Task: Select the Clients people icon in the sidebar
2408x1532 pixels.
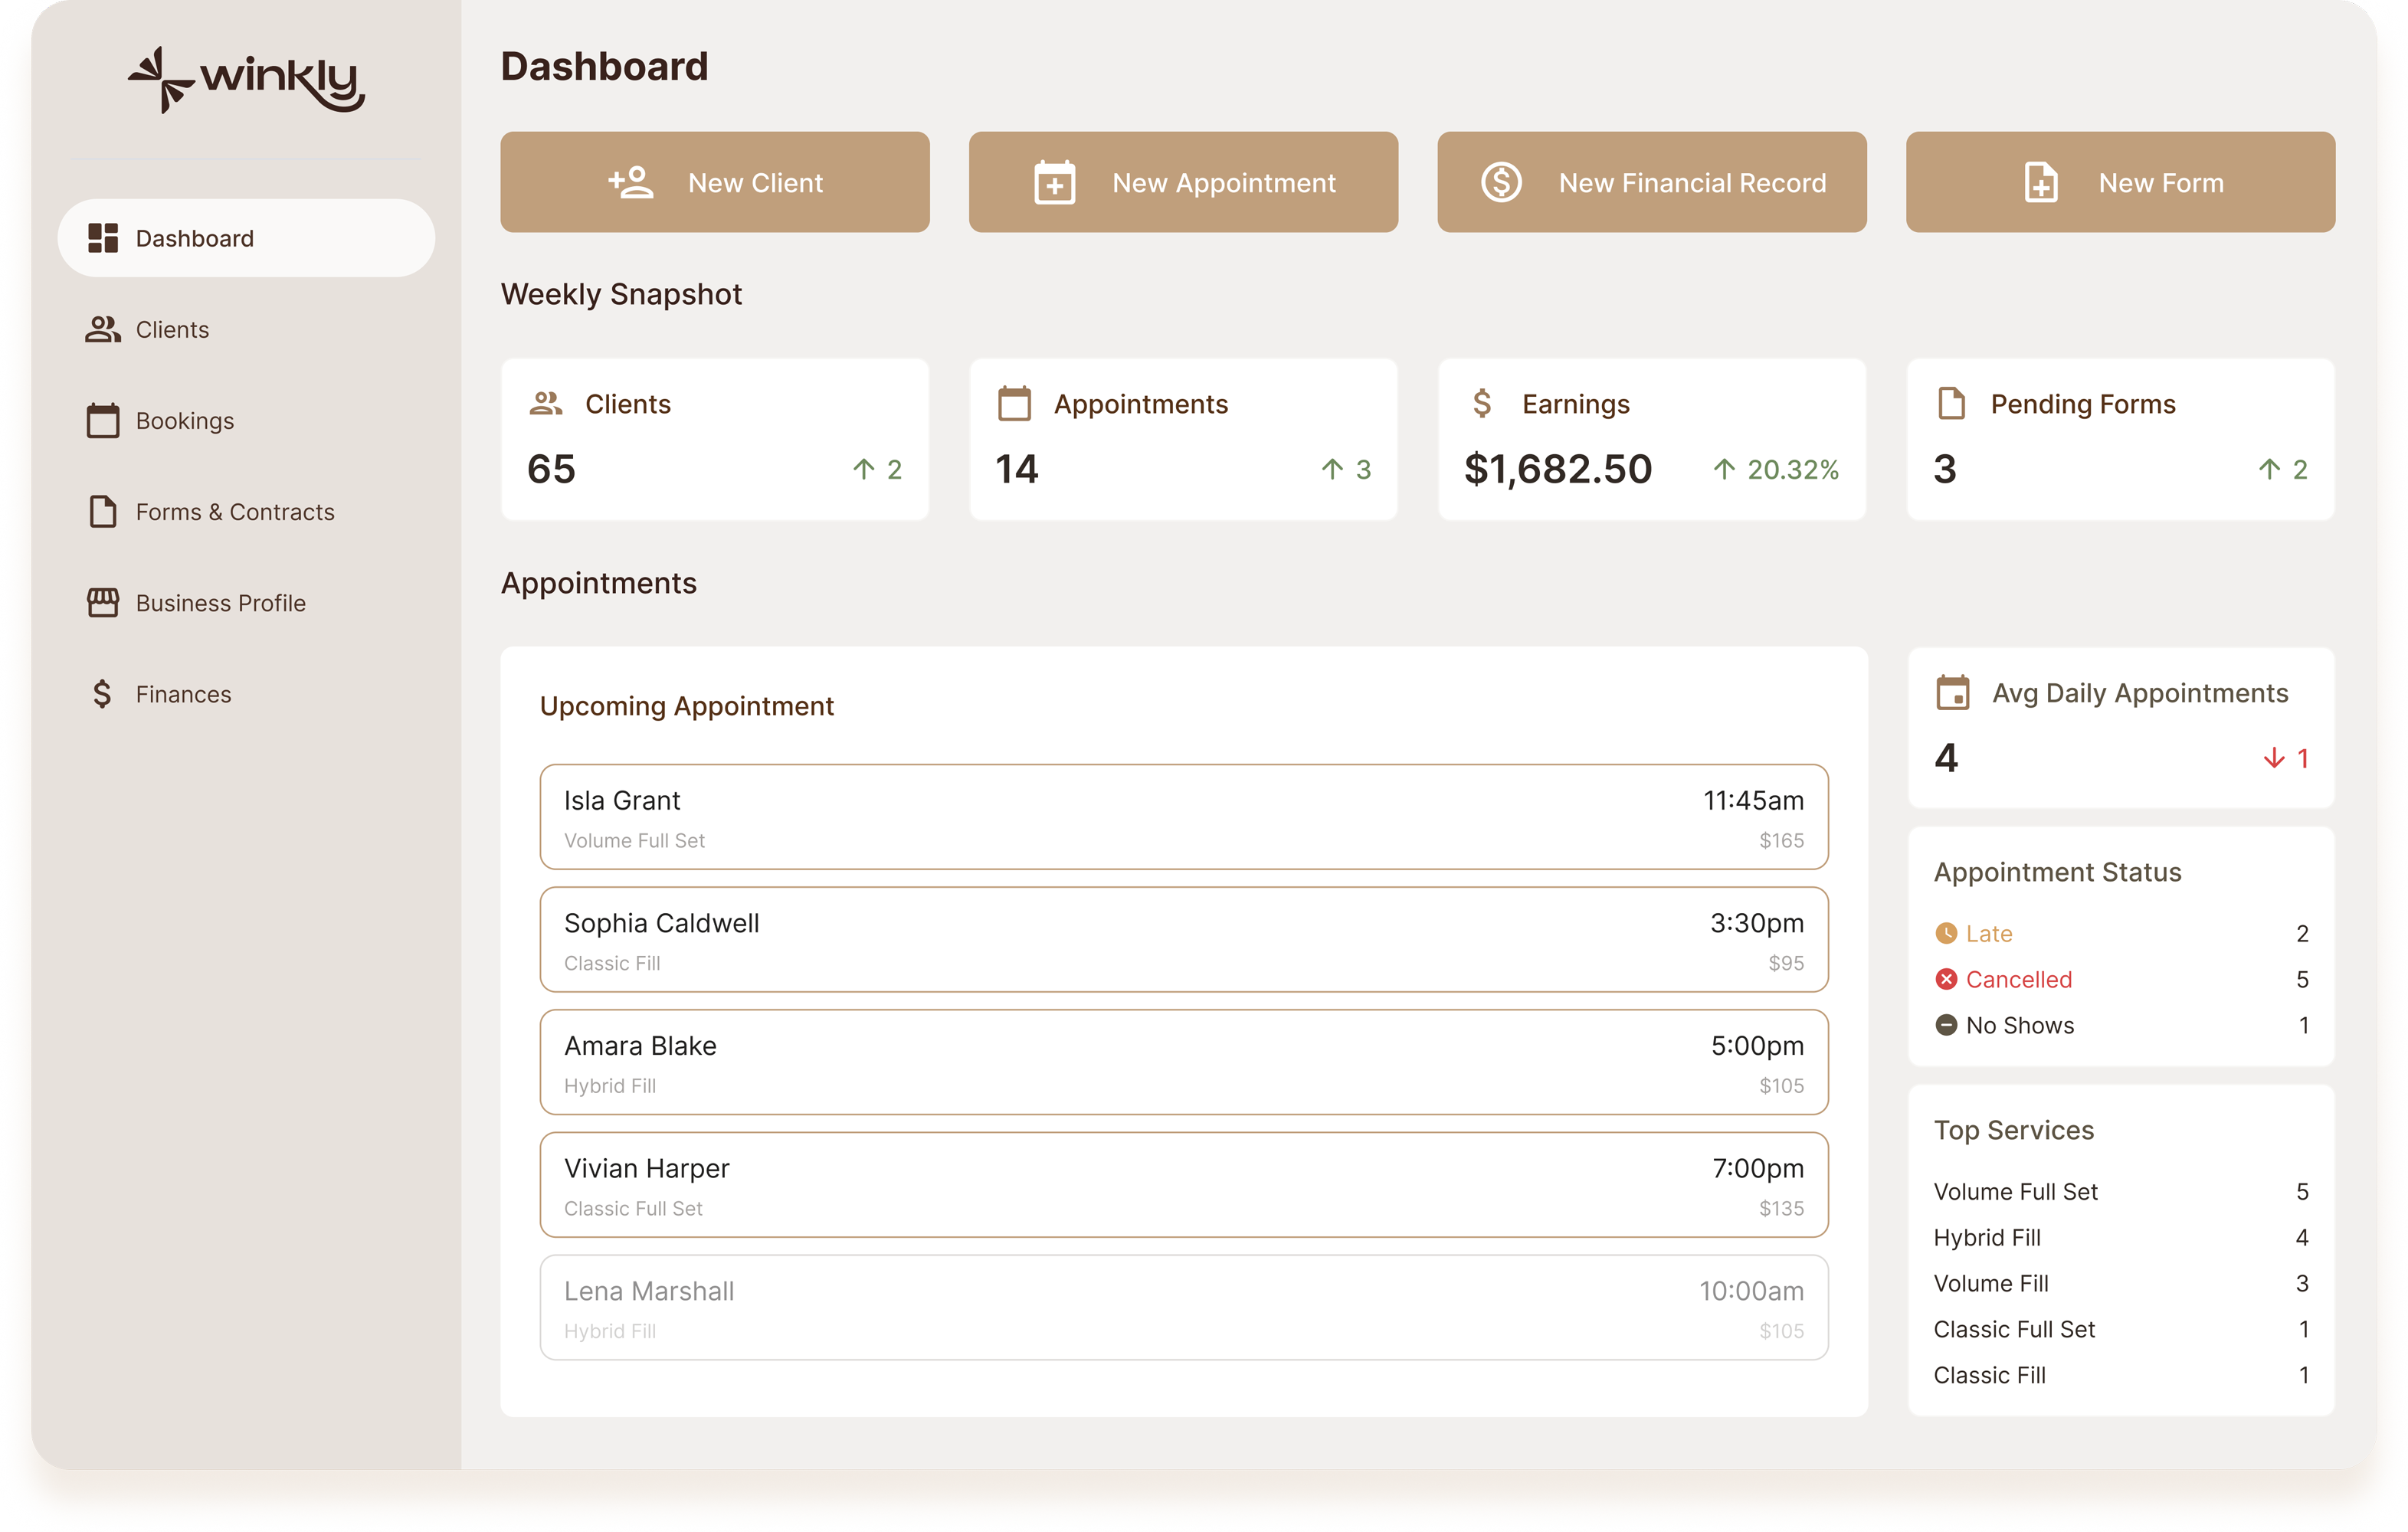Action: click(102, 329)
